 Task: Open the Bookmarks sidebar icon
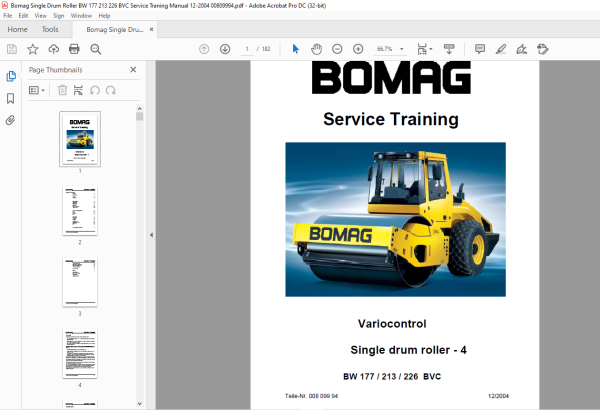click(x=11, y=98)
